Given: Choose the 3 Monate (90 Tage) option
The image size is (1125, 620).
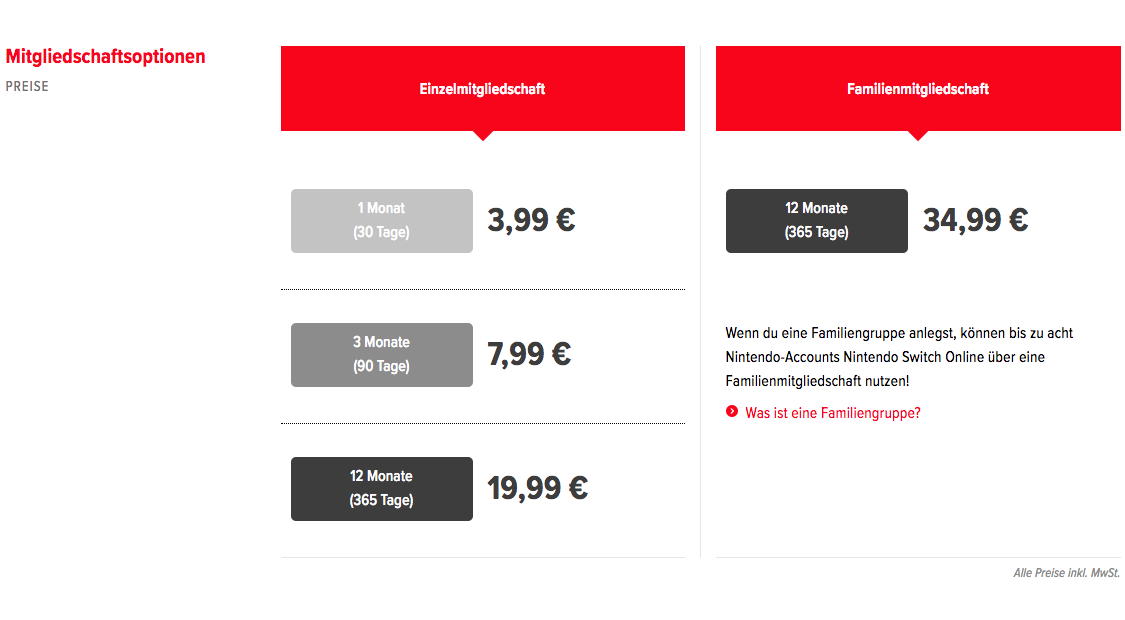Looking at the screenshot, I should pos(382,354).
